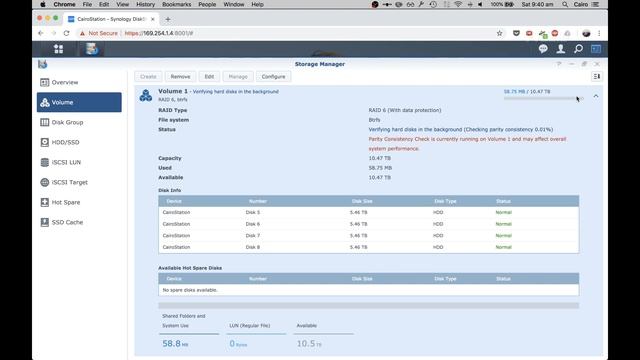Viewport: 640px width, 360px height.
Task: Open the iSCSI LUN section
Action: click(x=79, y=162)
